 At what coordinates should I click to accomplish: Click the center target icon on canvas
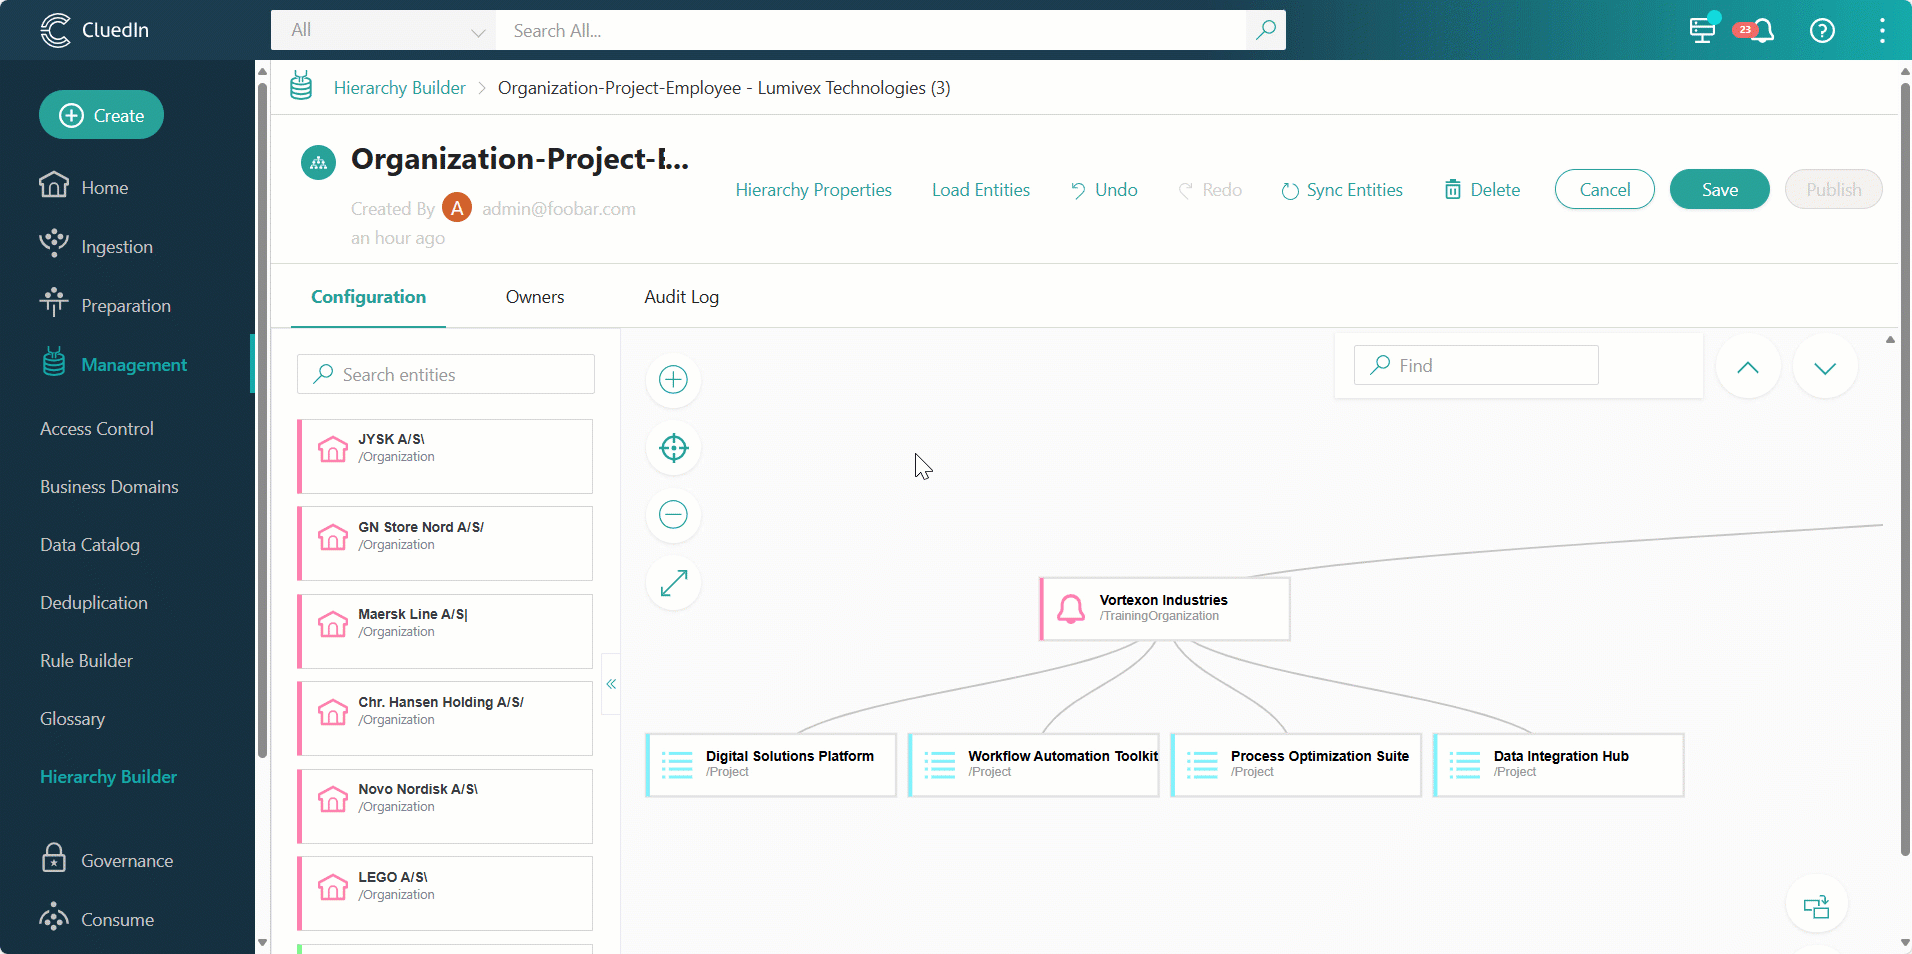pos(674,448)
